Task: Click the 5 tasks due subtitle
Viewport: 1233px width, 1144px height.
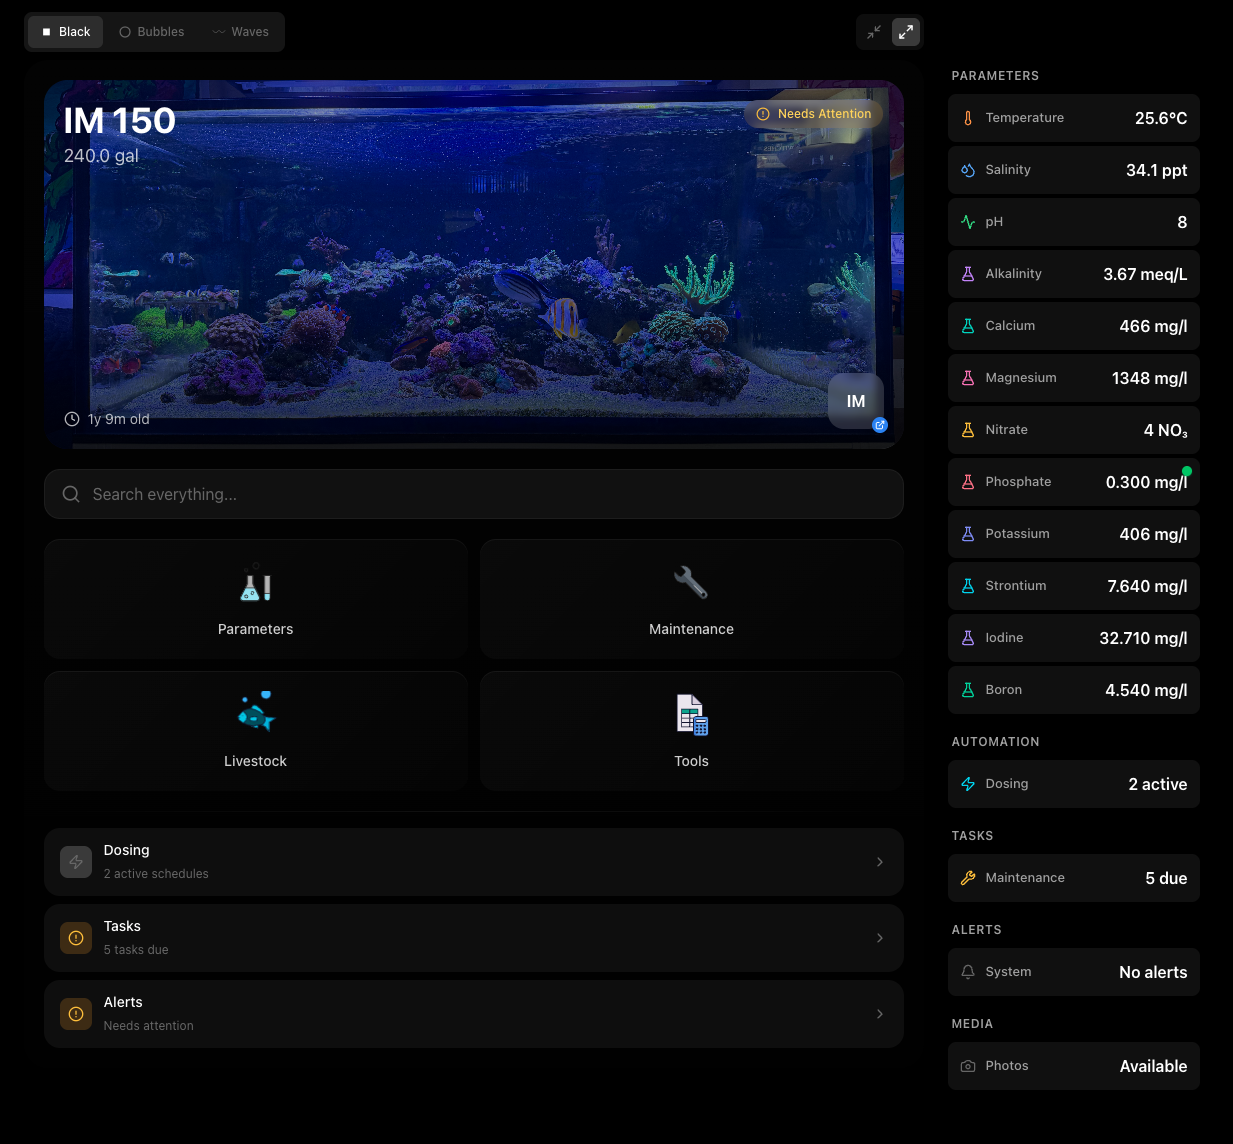Action: click(x=136, y=950)
